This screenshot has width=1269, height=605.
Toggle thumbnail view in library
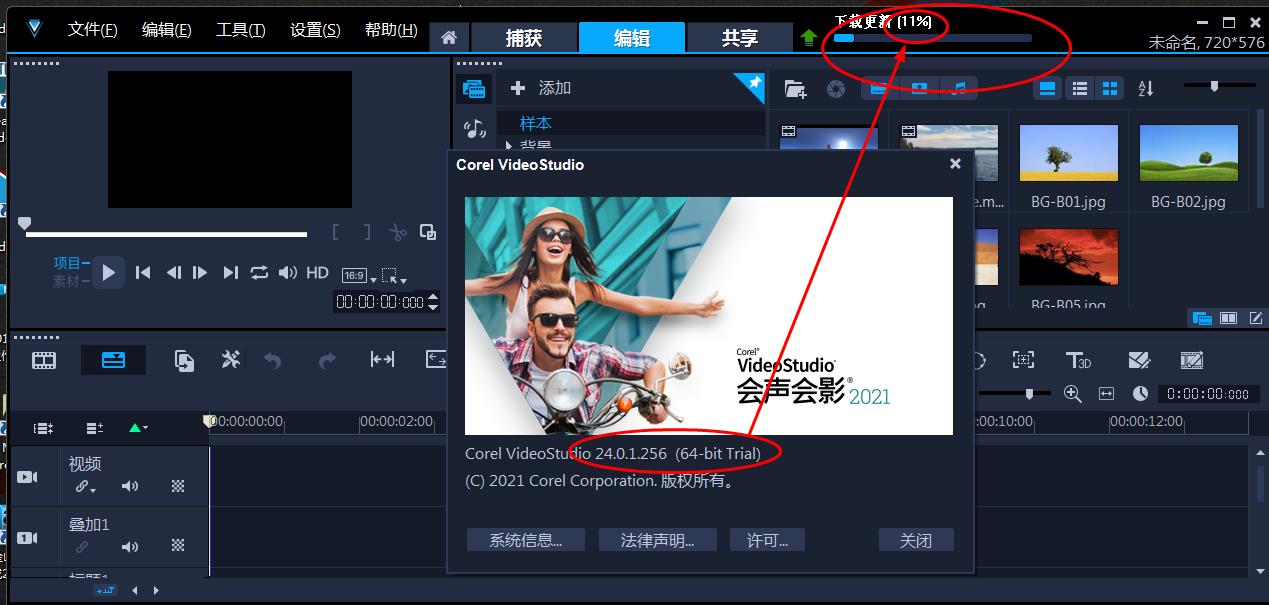coord(1047,88)
